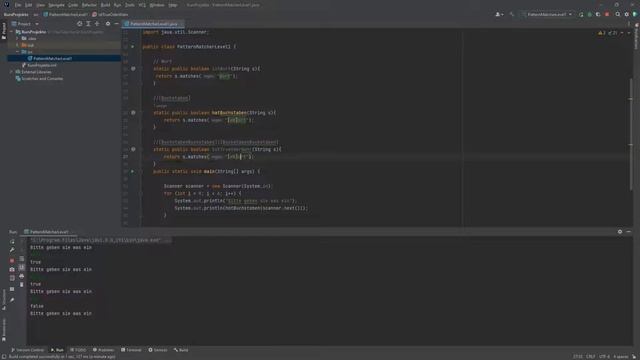Open the VCS menu

[x=142, y=5]
